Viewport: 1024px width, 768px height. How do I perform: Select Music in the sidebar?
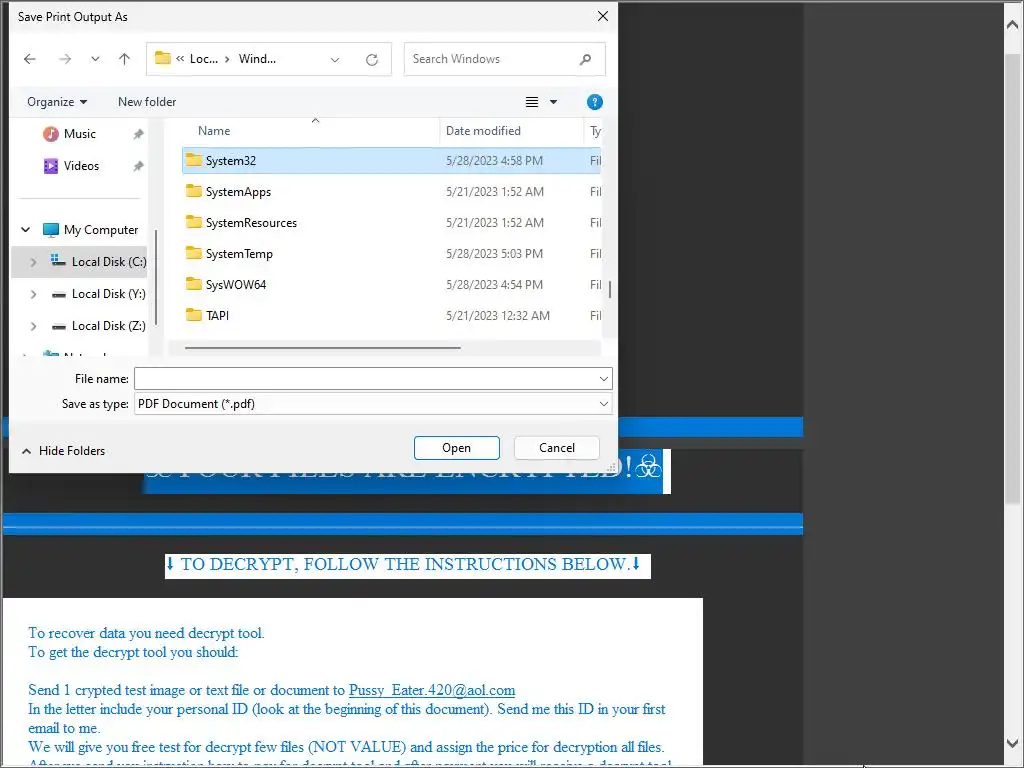[x=80, y=134]
